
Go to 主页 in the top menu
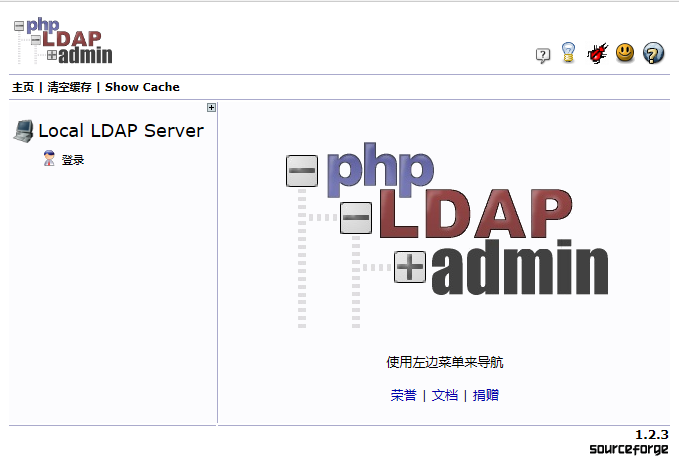23,87
